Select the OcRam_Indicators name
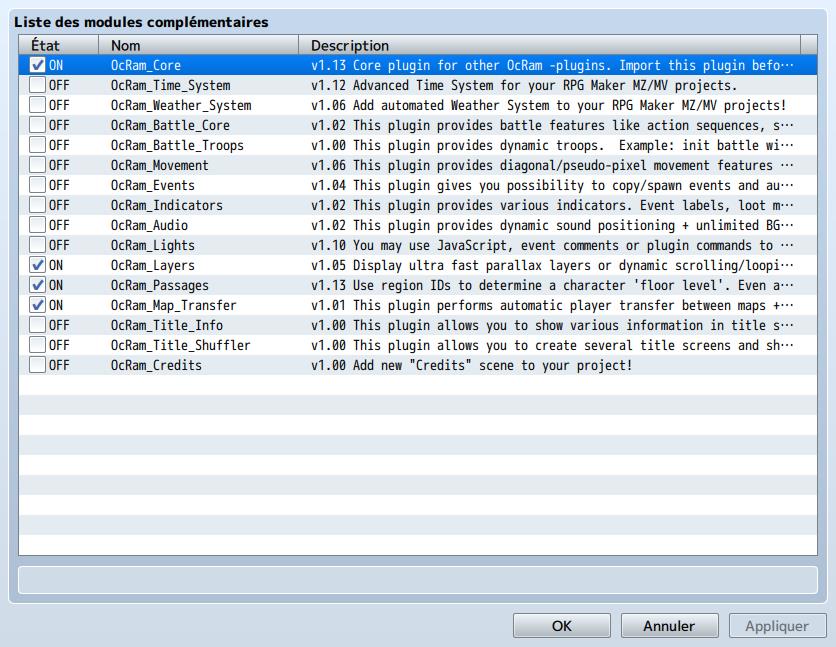This screenshot has height=647, width=836. tap(166, 205)
